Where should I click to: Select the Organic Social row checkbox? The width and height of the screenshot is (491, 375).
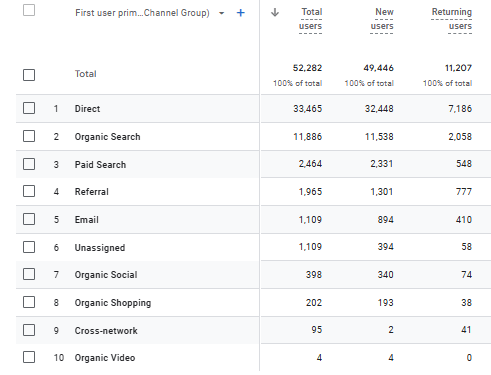(x=29, y=274)
